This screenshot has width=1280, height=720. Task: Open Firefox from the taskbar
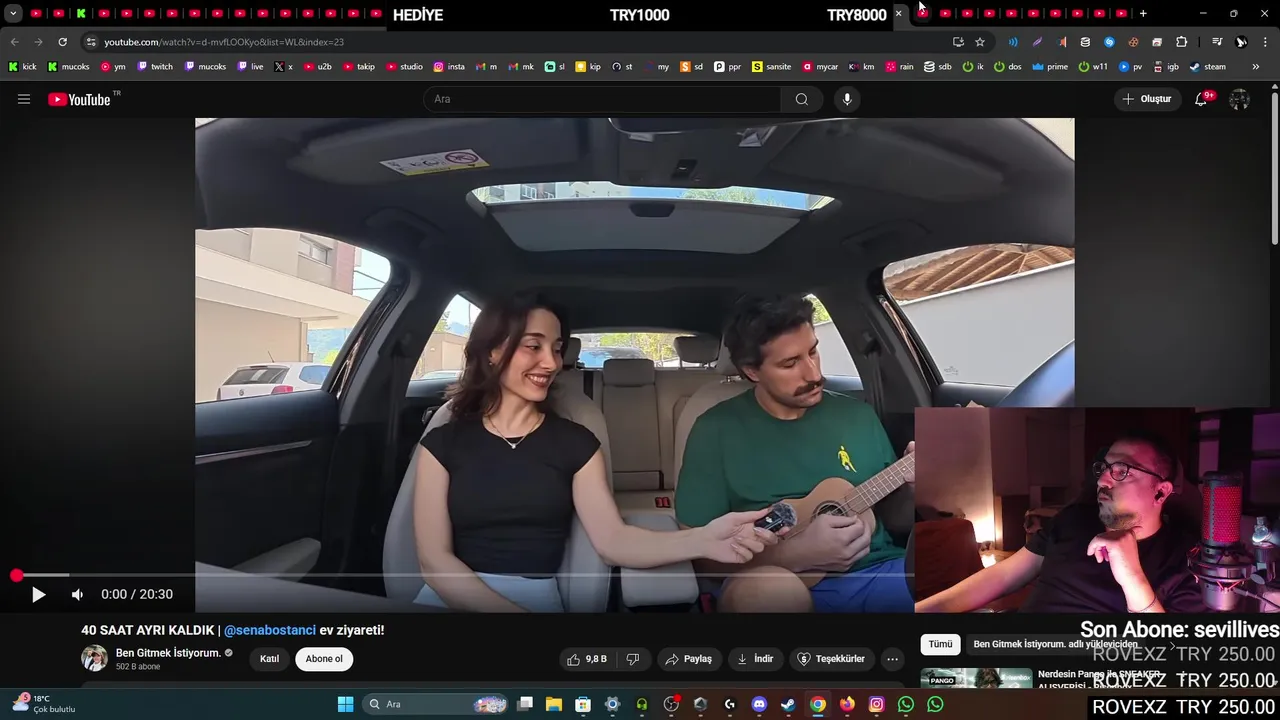click(x=847, y=704)
